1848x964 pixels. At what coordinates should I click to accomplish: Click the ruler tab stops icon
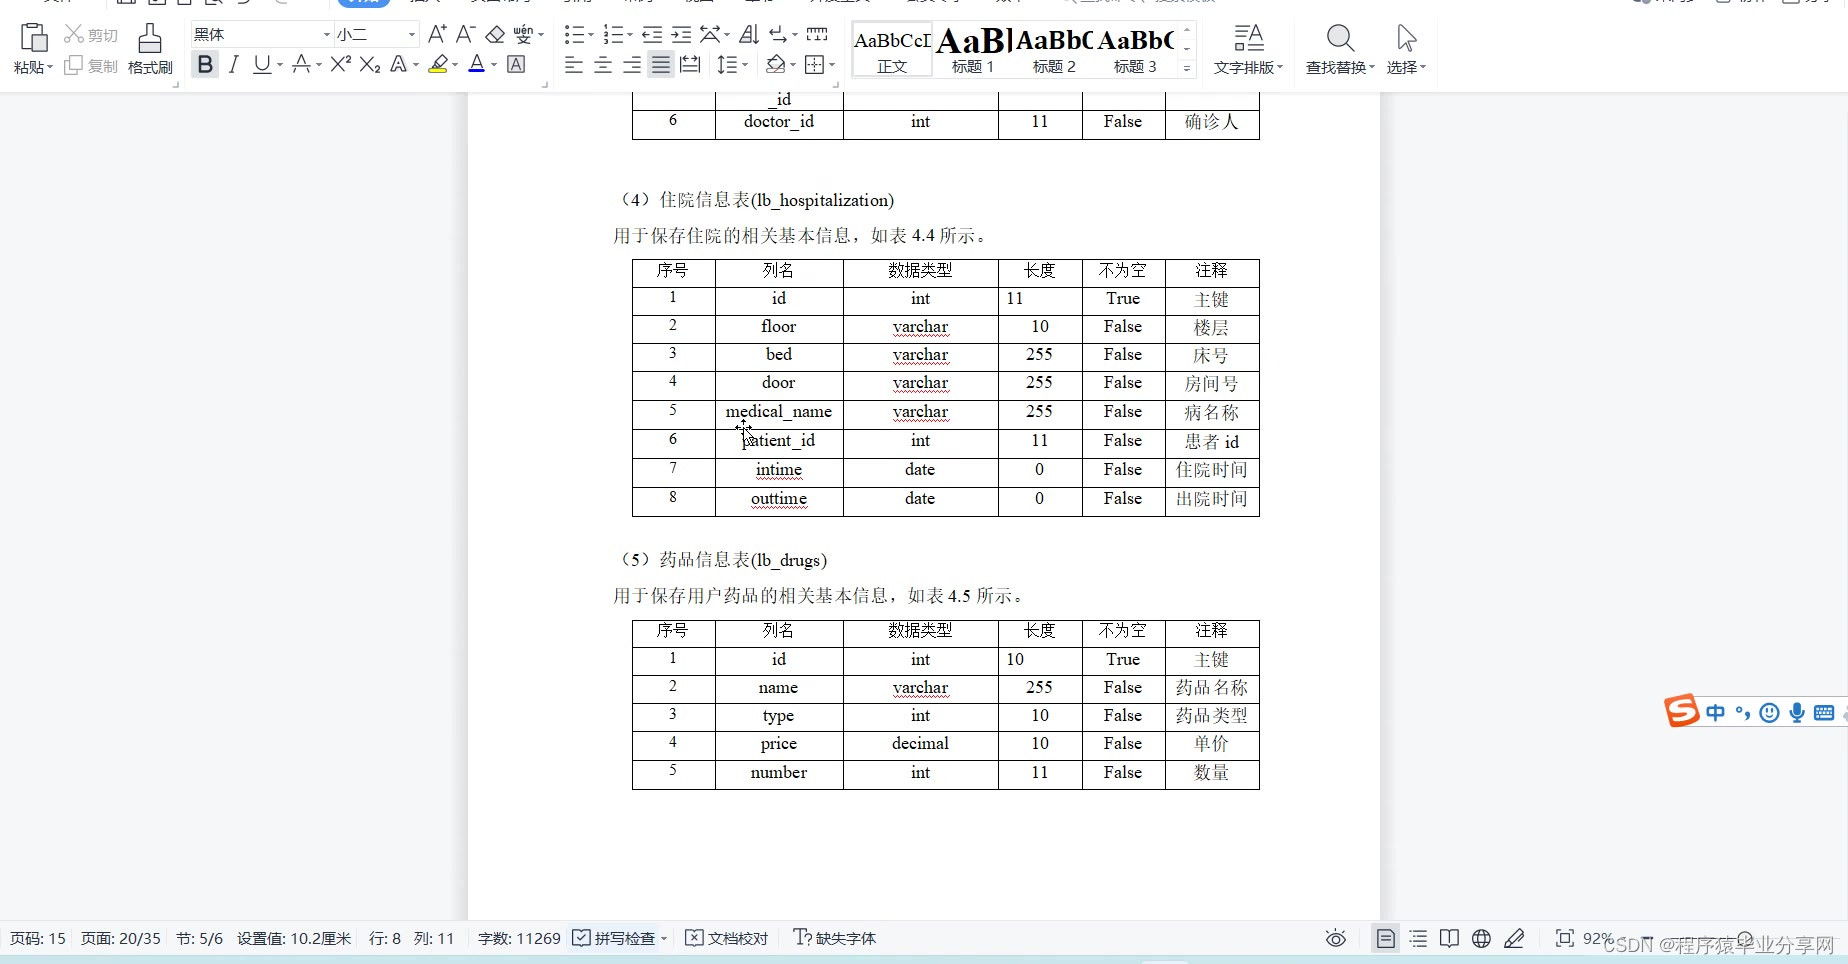(817, 35)
